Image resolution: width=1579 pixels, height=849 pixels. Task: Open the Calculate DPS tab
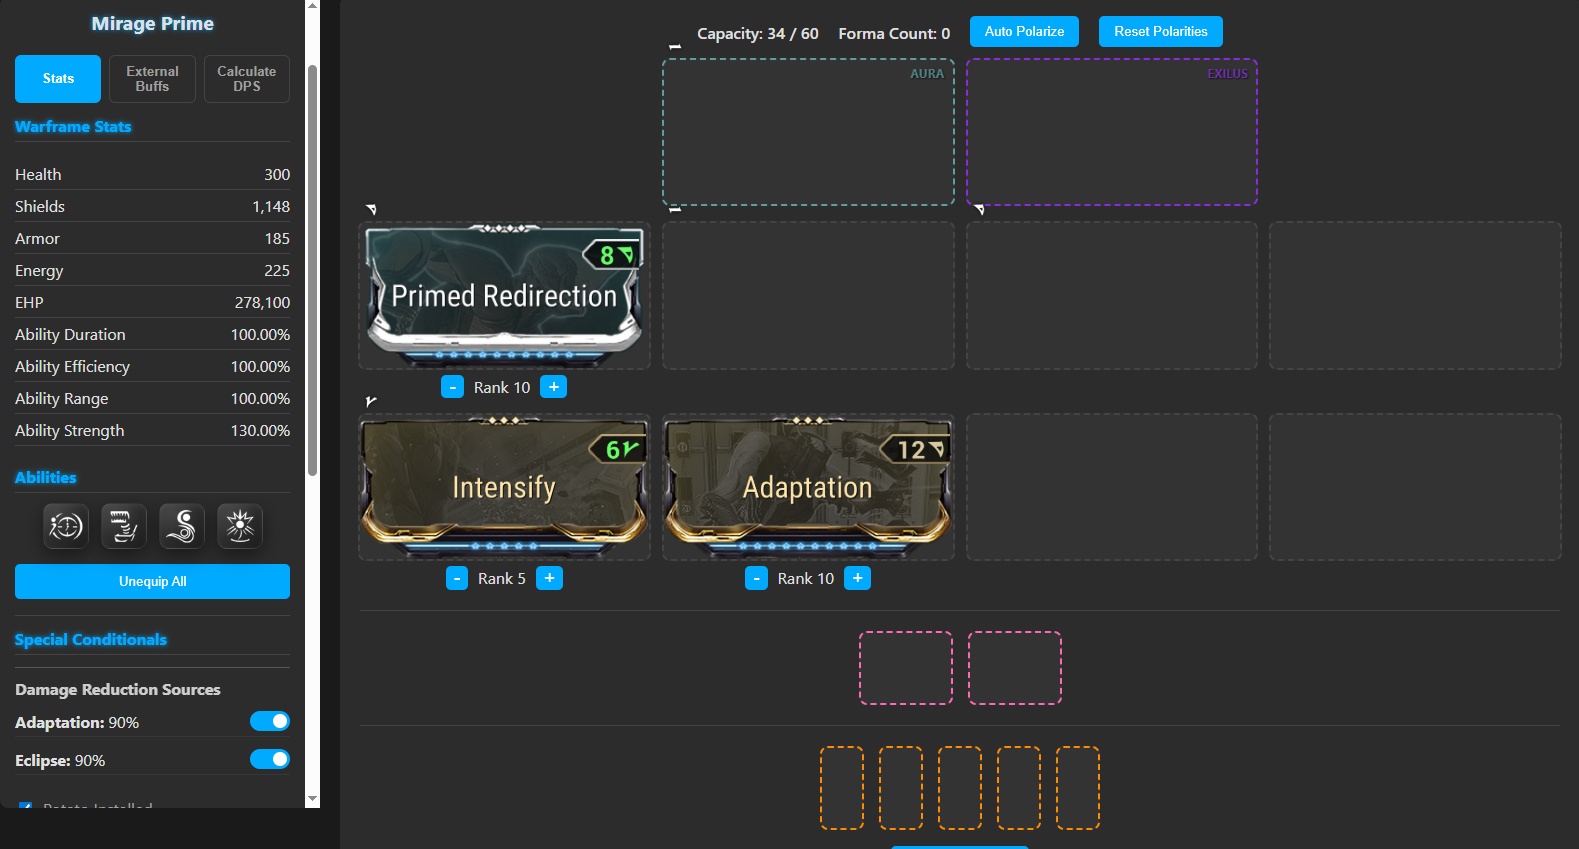click(247, 79)
